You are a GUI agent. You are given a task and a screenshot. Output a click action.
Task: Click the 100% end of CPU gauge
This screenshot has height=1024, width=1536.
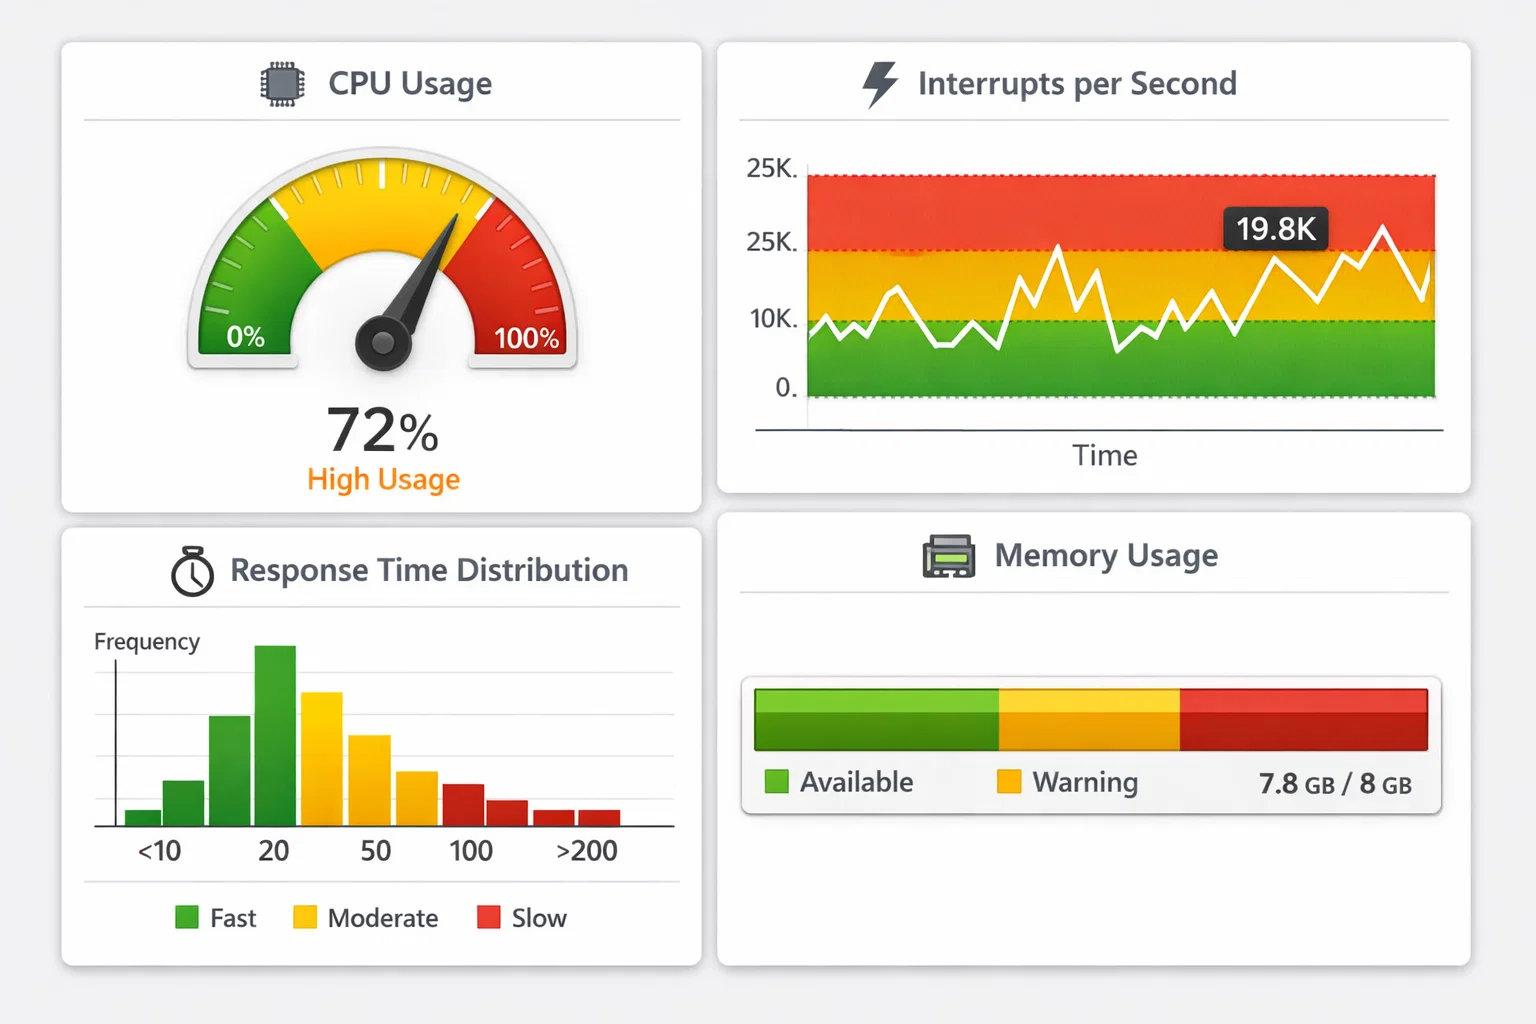pyautogui.click(x=526, y=338)
